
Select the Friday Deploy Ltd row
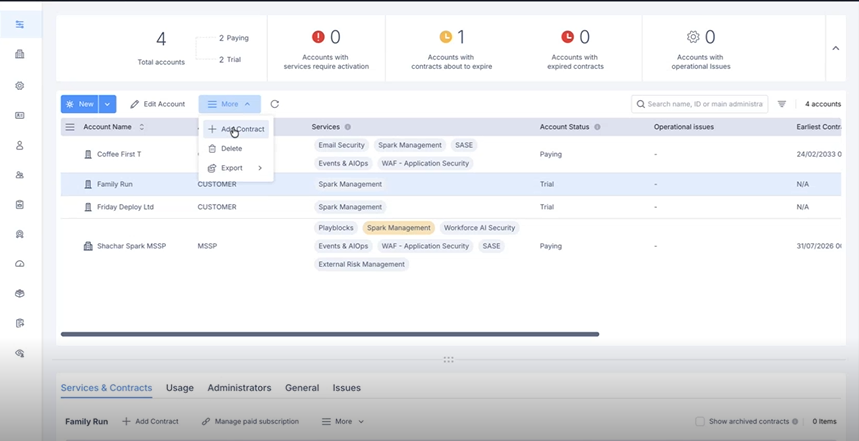pyautogui.click(x=451, y=207)
